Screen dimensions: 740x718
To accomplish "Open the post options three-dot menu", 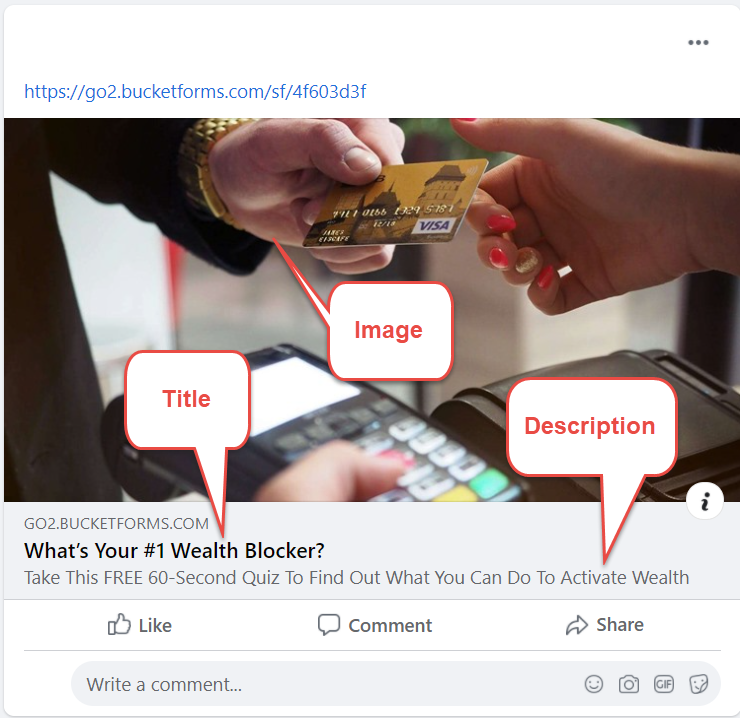I will pos(698,42).
